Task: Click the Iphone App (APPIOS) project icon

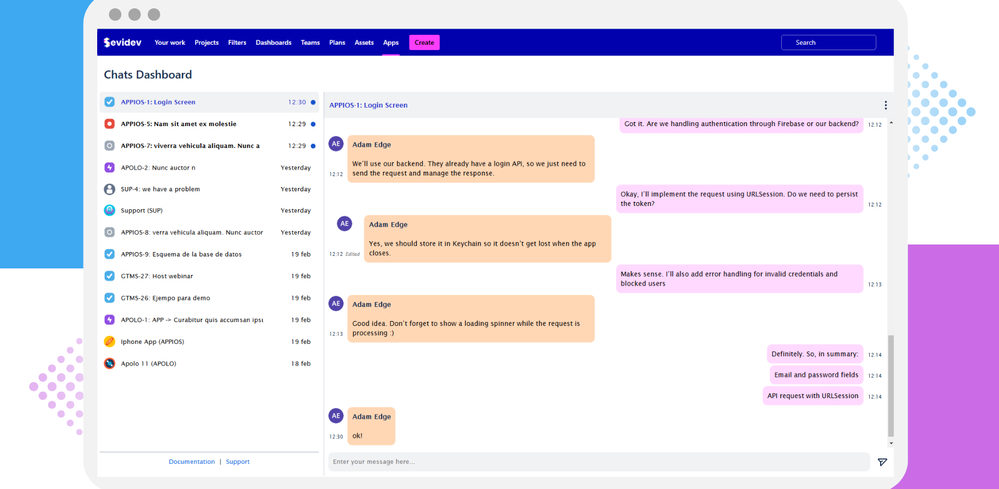Action: [x=109, y=341]
